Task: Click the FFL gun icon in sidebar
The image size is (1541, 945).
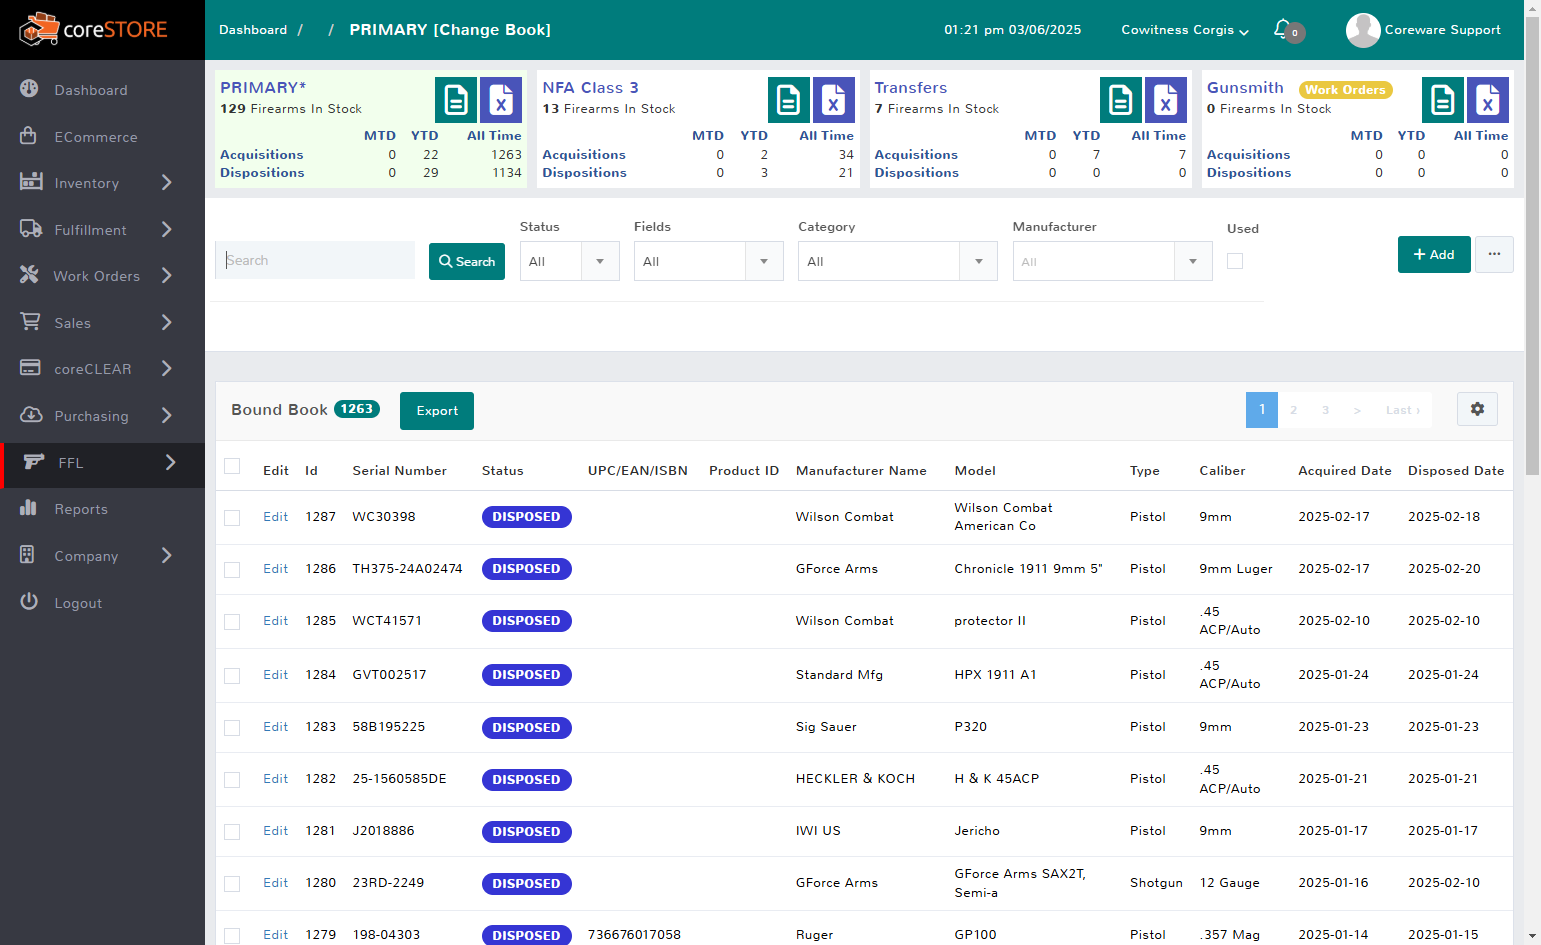Action: (34, 462)
